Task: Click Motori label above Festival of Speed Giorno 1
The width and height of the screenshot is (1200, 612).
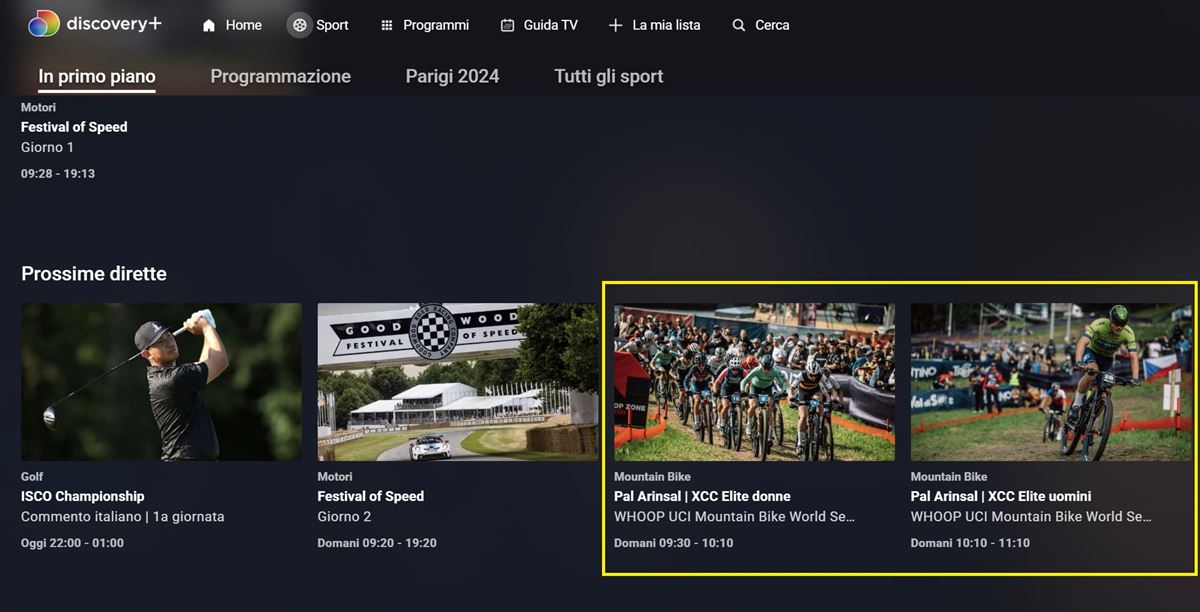Action: [x=38, y=107]
